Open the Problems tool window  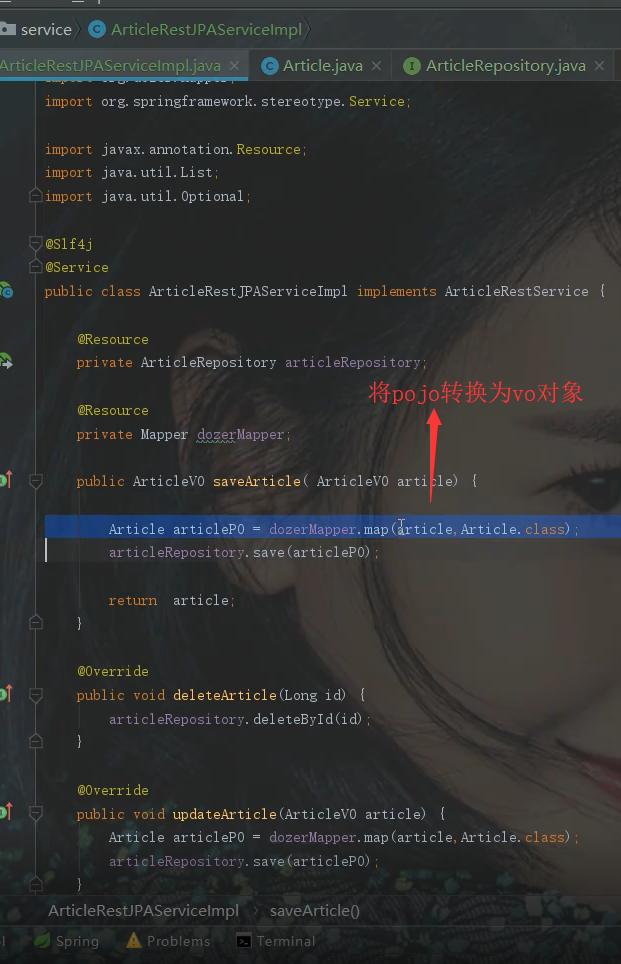coord(168,941)
